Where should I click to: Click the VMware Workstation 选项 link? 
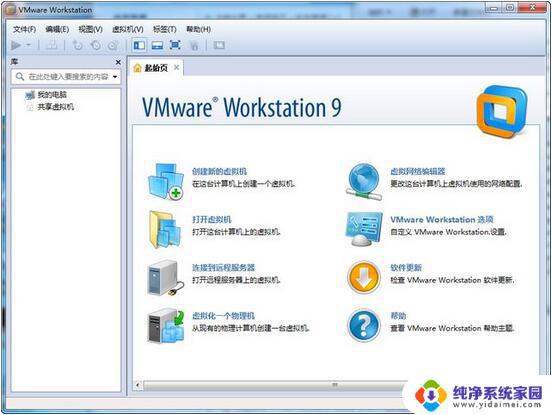coord(442,220)
